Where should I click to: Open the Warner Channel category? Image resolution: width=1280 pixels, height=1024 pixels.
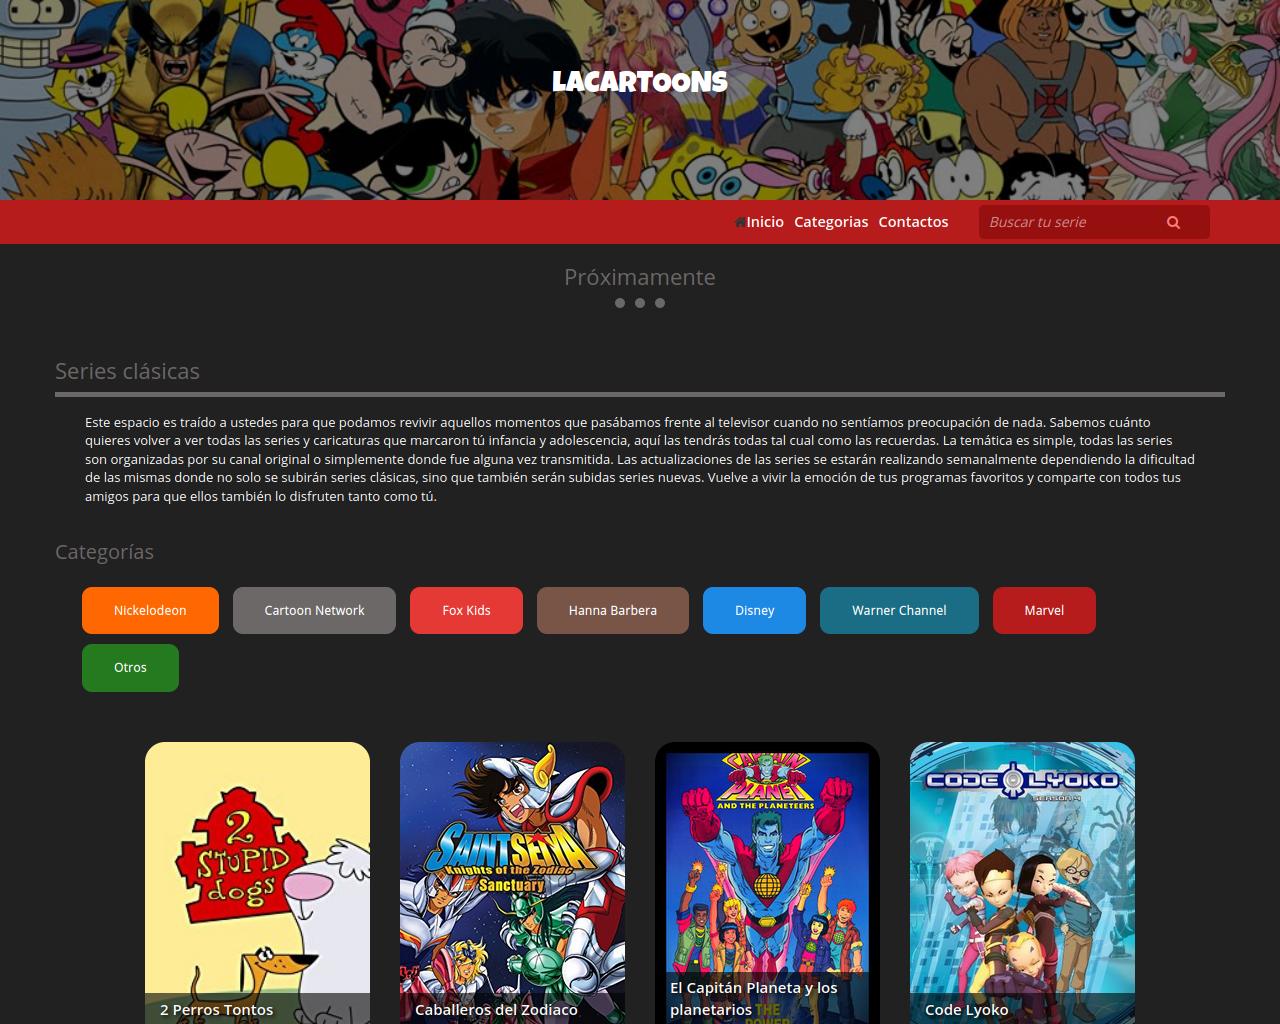(899, 610)
